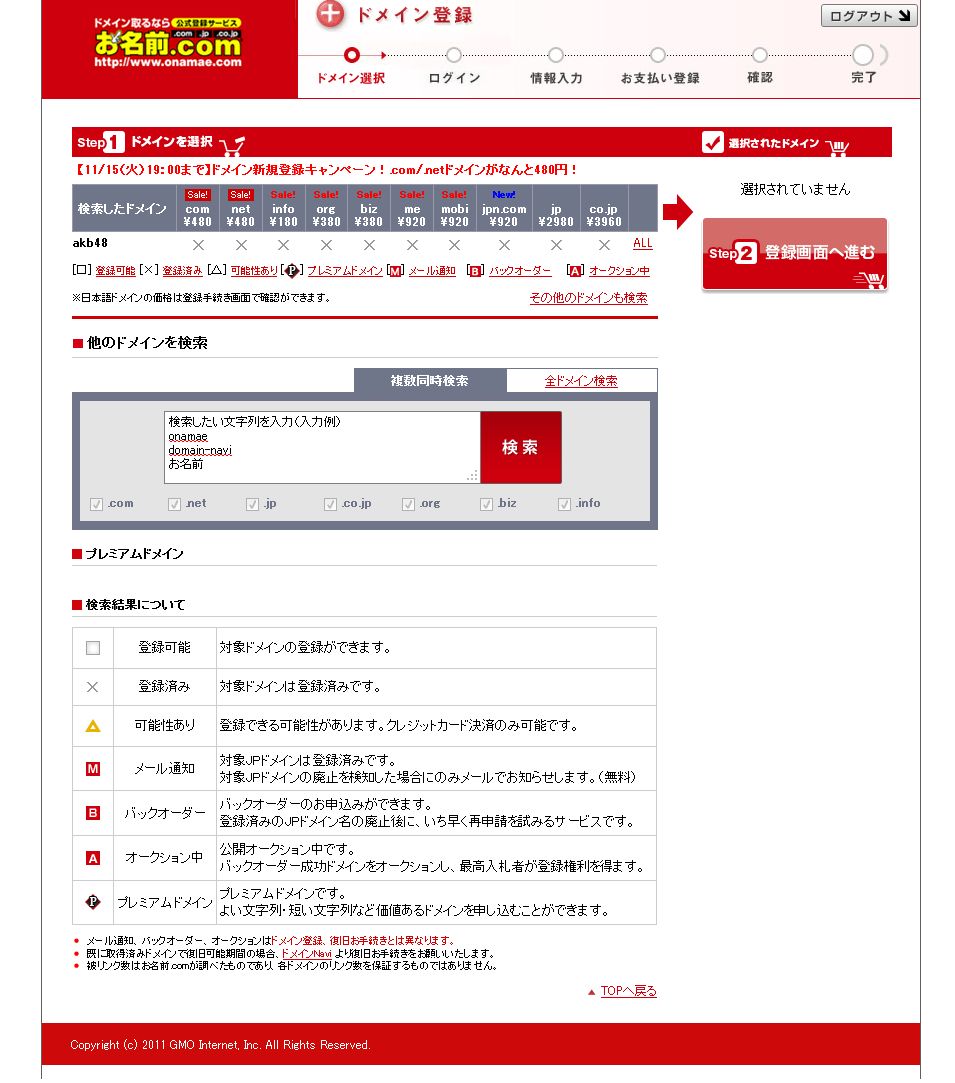
Task: Click the X mark under me column
Action: tap(412, 245)
